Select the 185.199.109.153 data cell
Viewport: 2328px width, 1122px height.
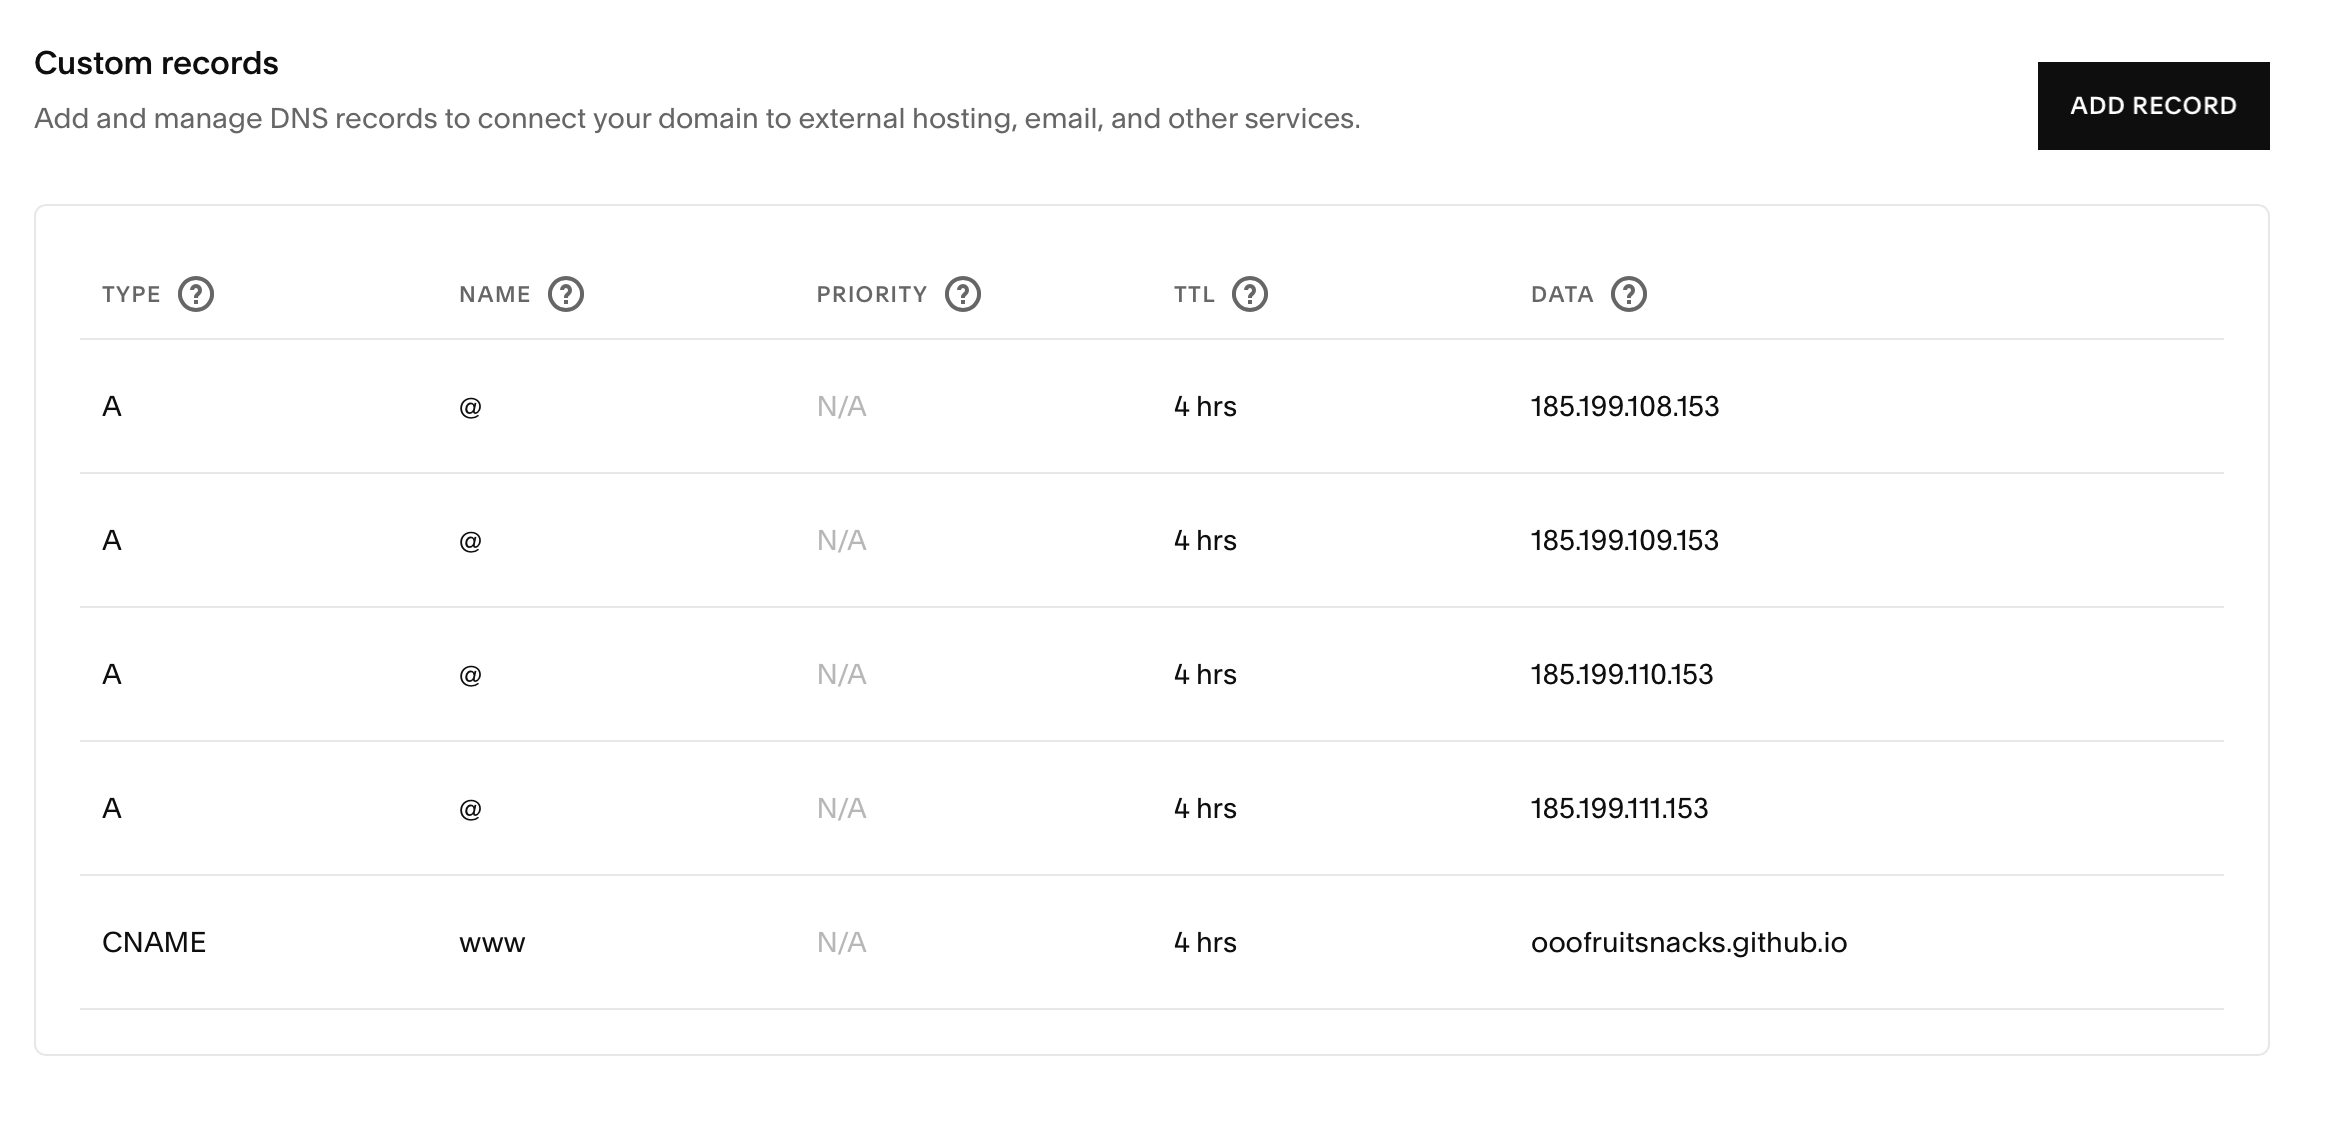[x=1625, y=540]
